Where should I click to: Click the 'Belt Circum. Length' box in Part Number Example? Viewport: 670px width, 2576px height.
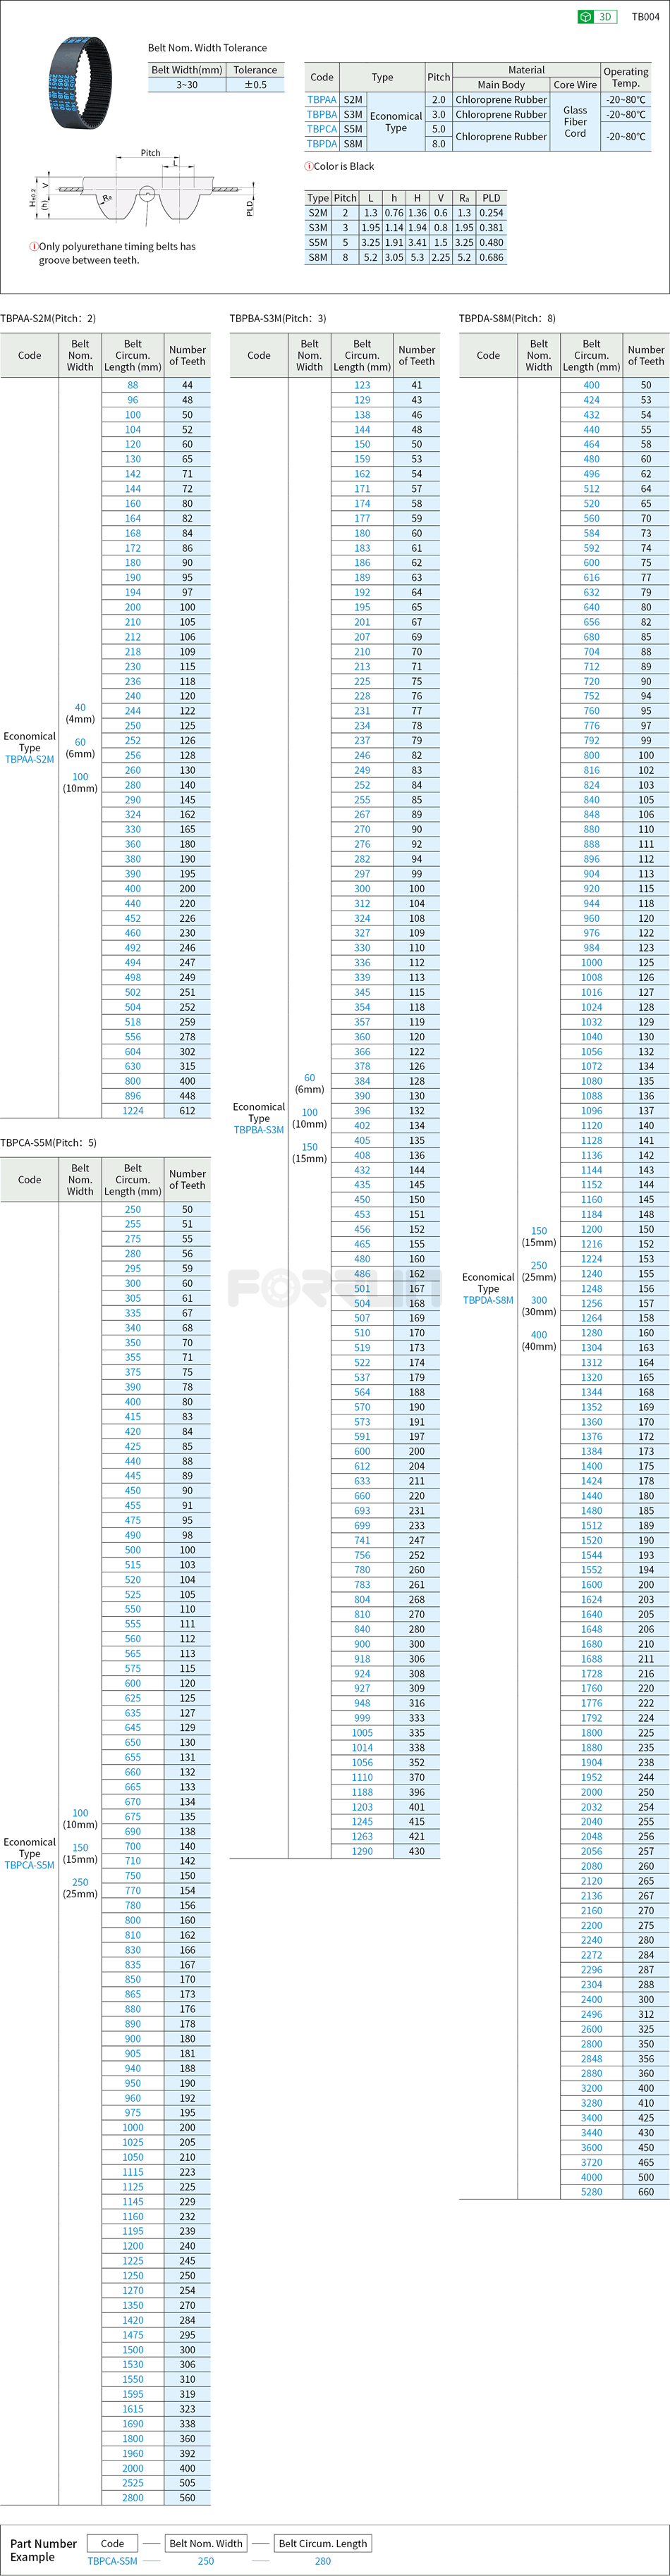coord(323,2543)
